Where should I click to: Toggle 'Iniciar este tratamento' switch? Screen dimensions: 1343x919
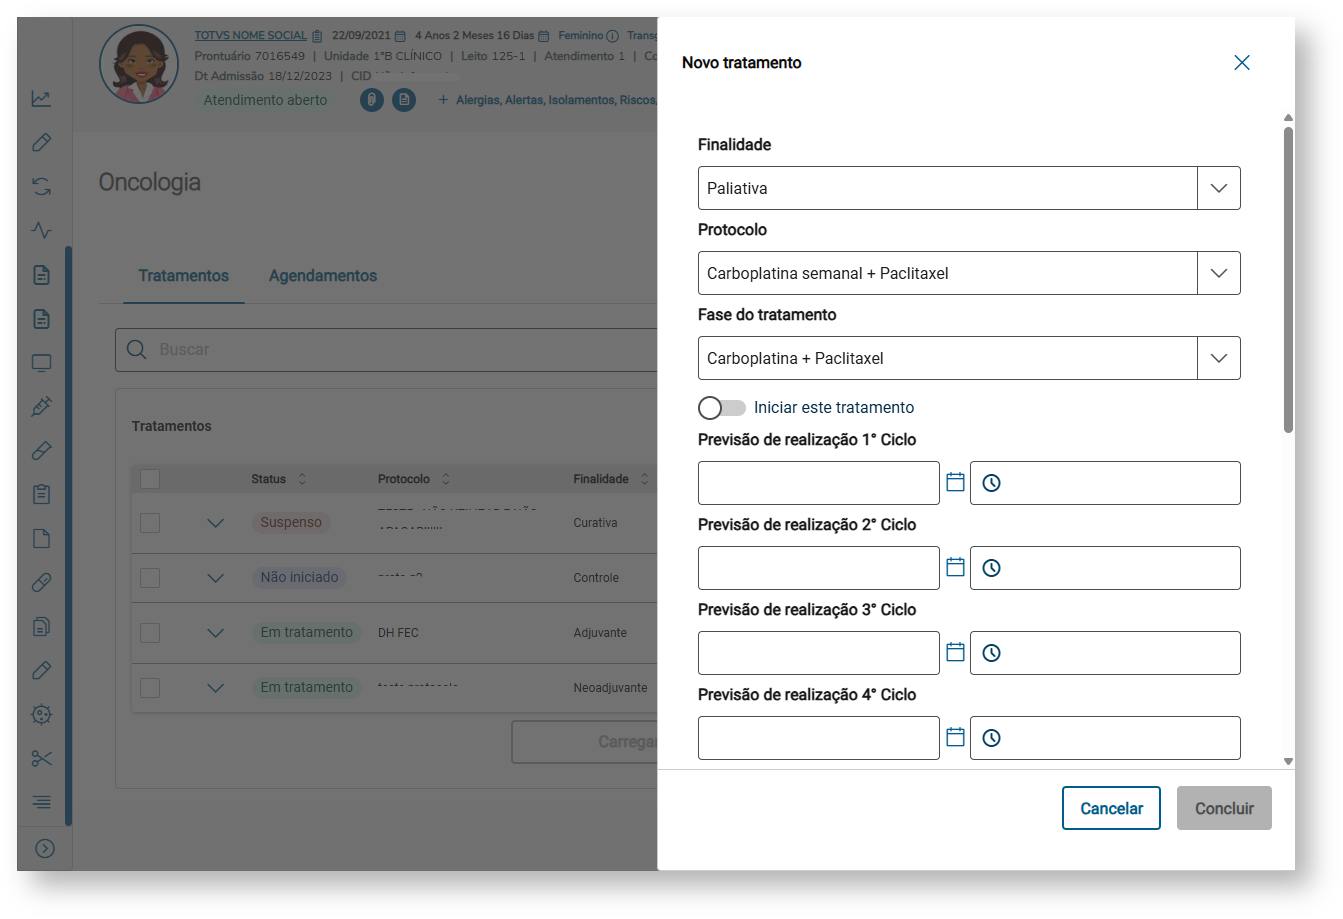point(722,408)
